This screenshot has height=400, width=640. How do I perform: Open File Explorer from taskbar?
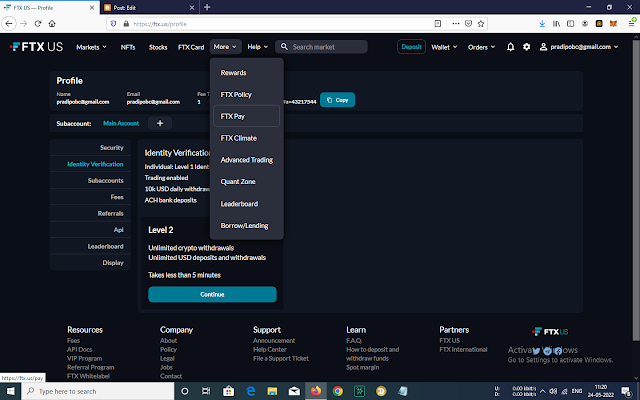coord(272,391)
